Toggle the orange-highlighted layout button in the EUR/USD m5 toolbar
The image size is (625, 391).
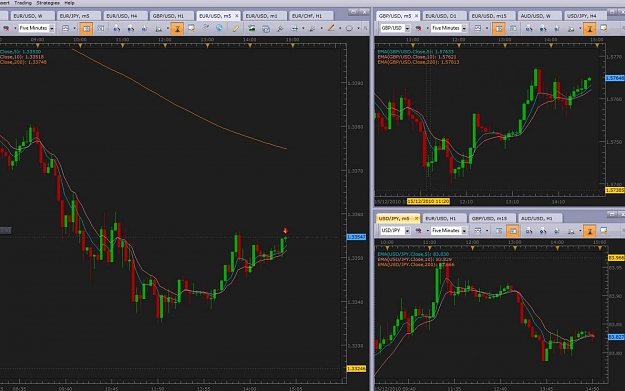click(x=86, y=28)
